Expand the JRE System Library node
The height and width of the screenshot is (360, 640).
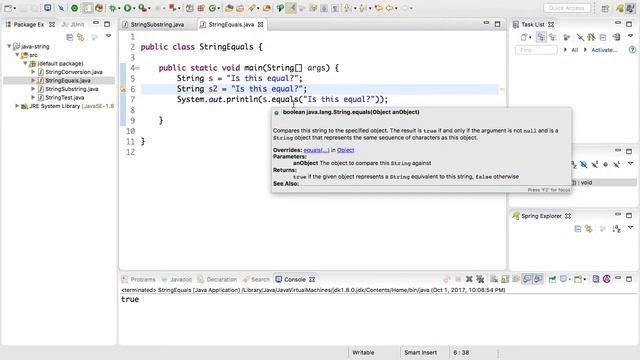point(17,106)
